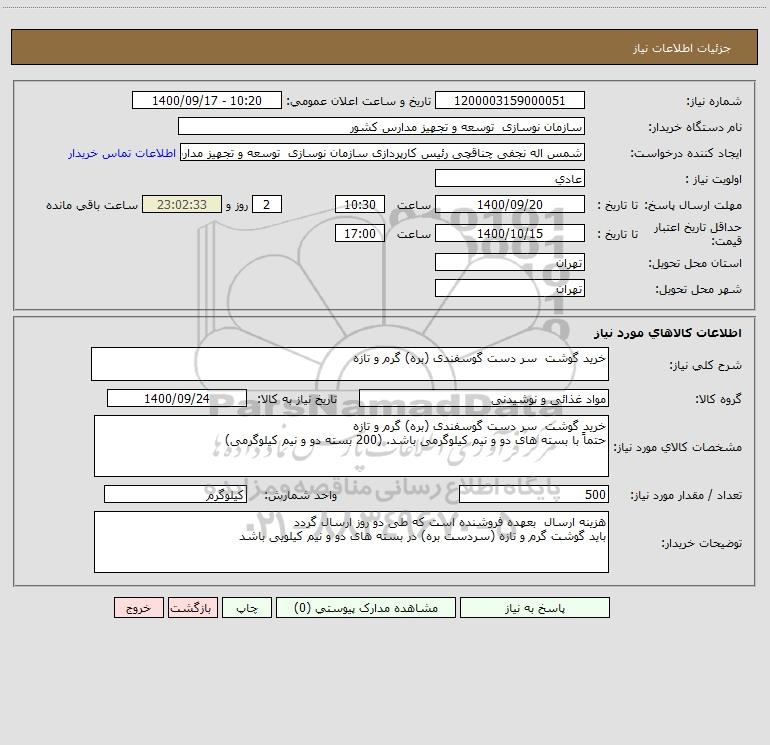The width and height of the screenshot is (770, 745).
Task: Click the ایجاد کننده درخواست field
Action: 382,152
